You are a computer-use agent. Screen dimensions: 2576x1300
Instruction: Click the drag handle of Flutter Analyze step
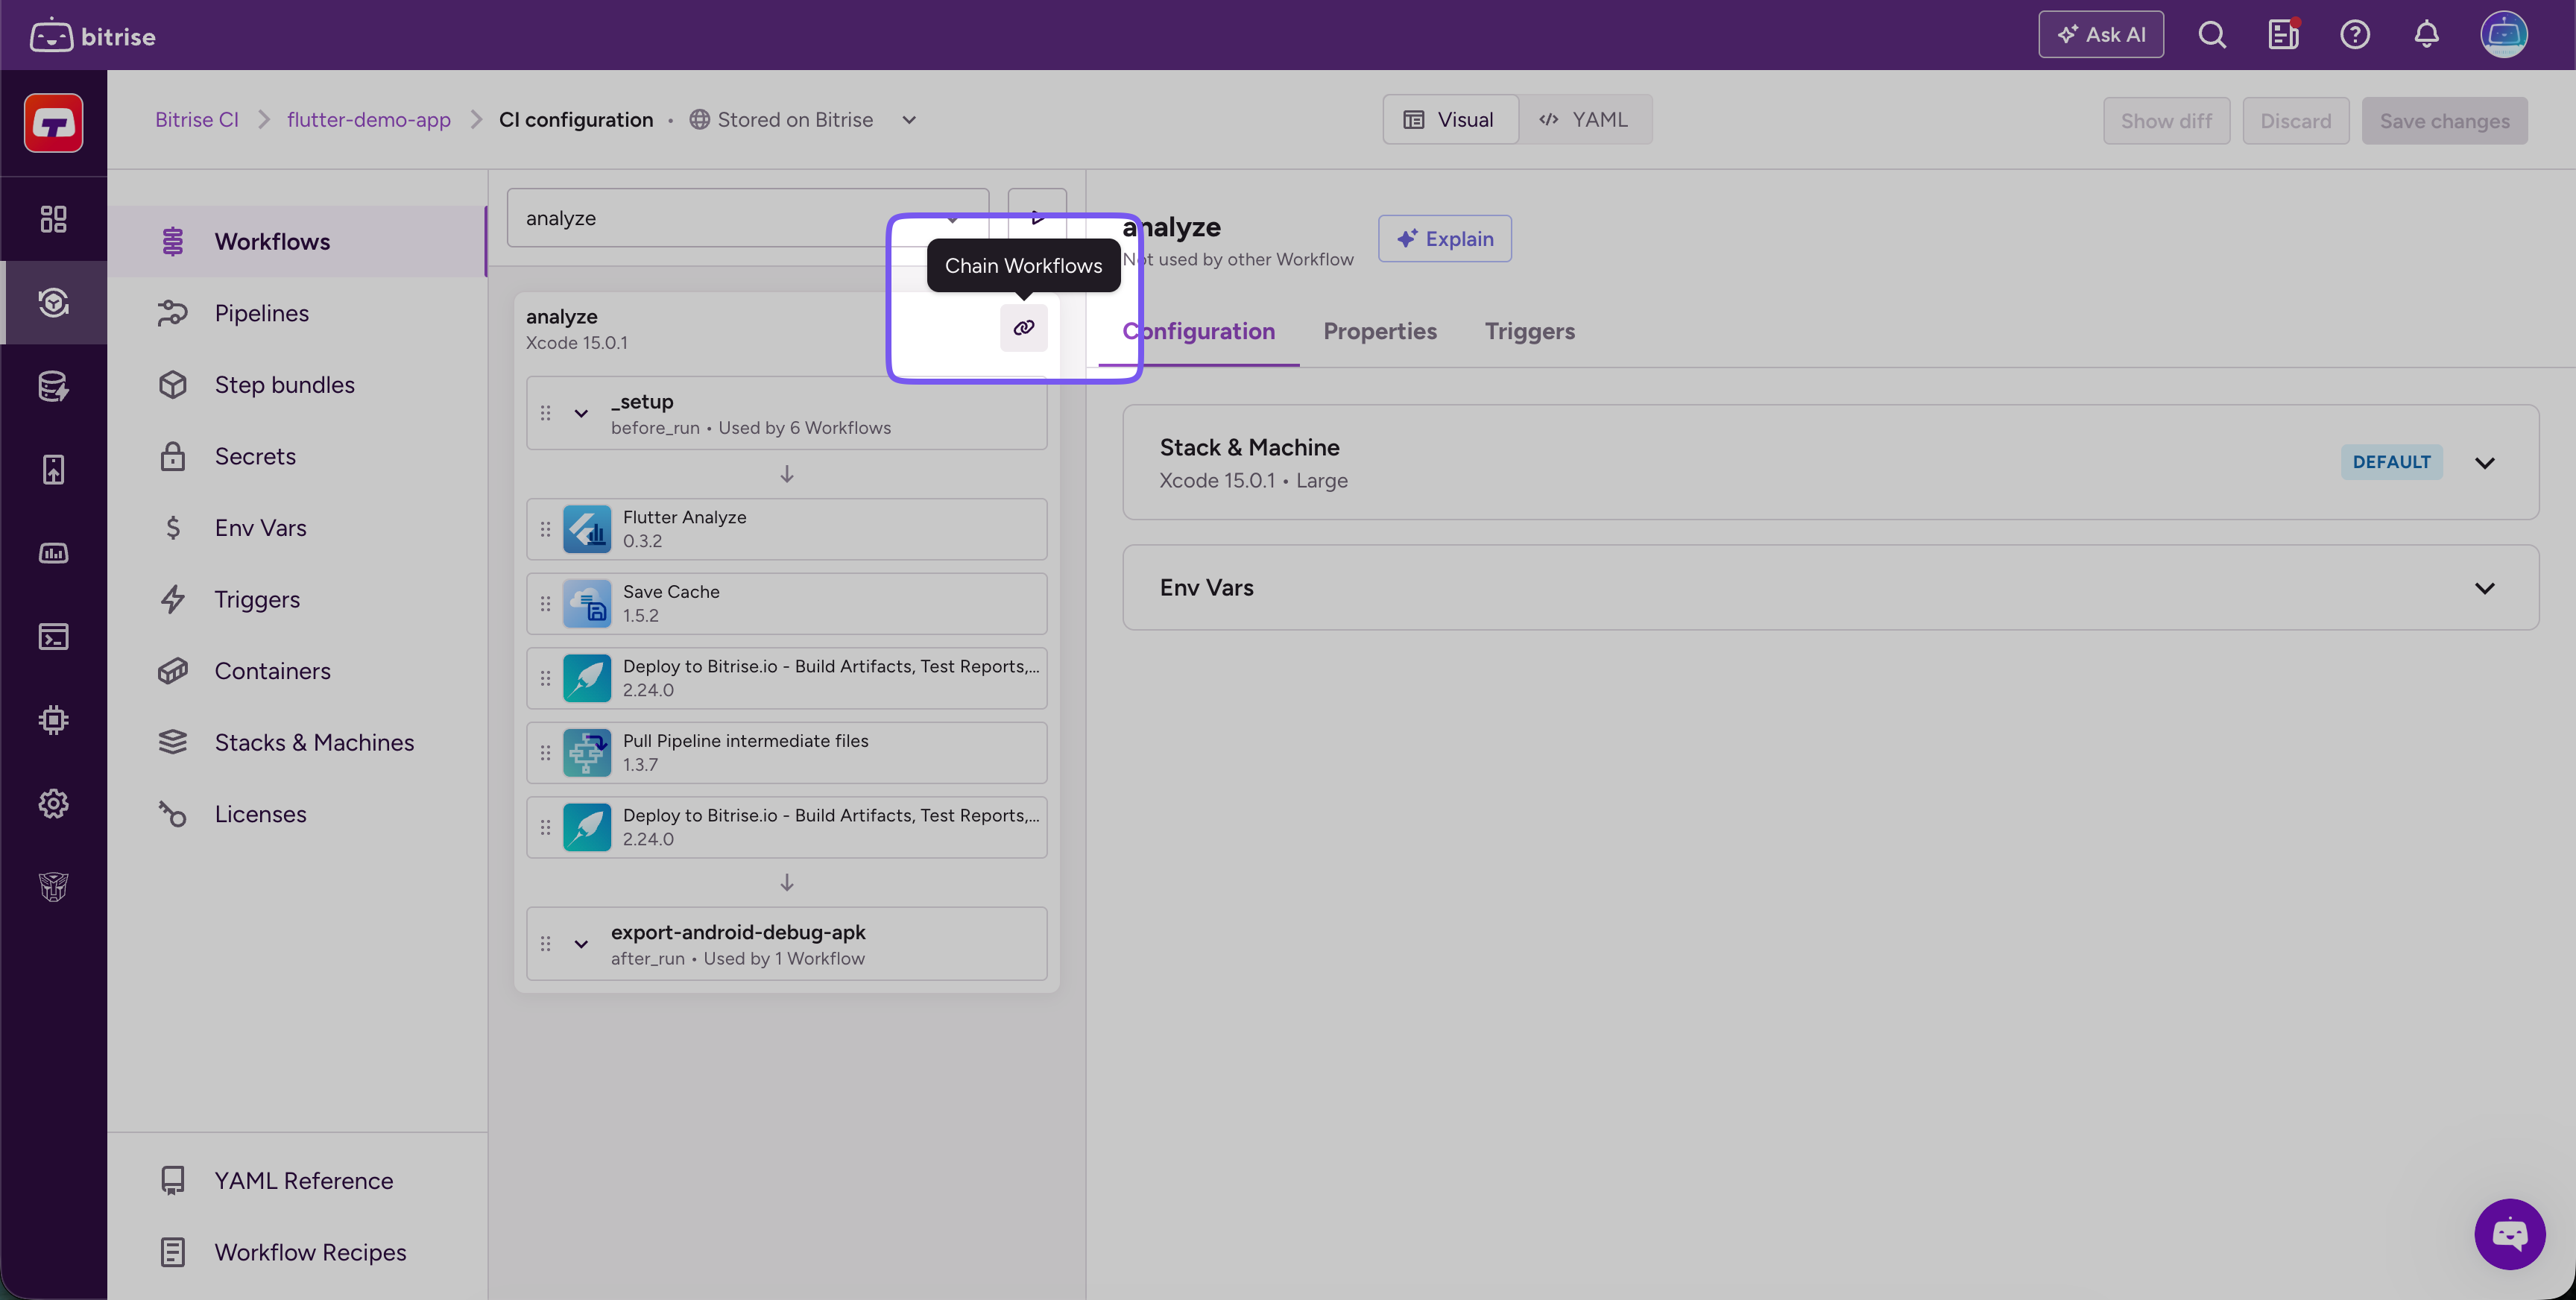pyautogui.click(x=545, y=529)
